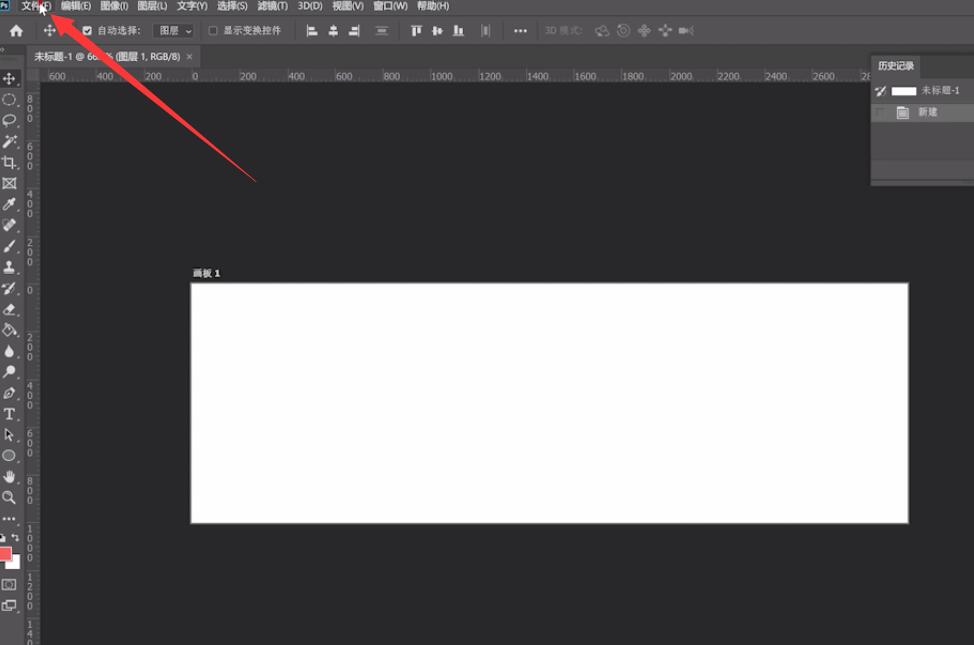Open the 视图(V) menu
Image resolution: width=974 pixels, height=645 pixels.
pyautogui.click(x=348, y=6)
